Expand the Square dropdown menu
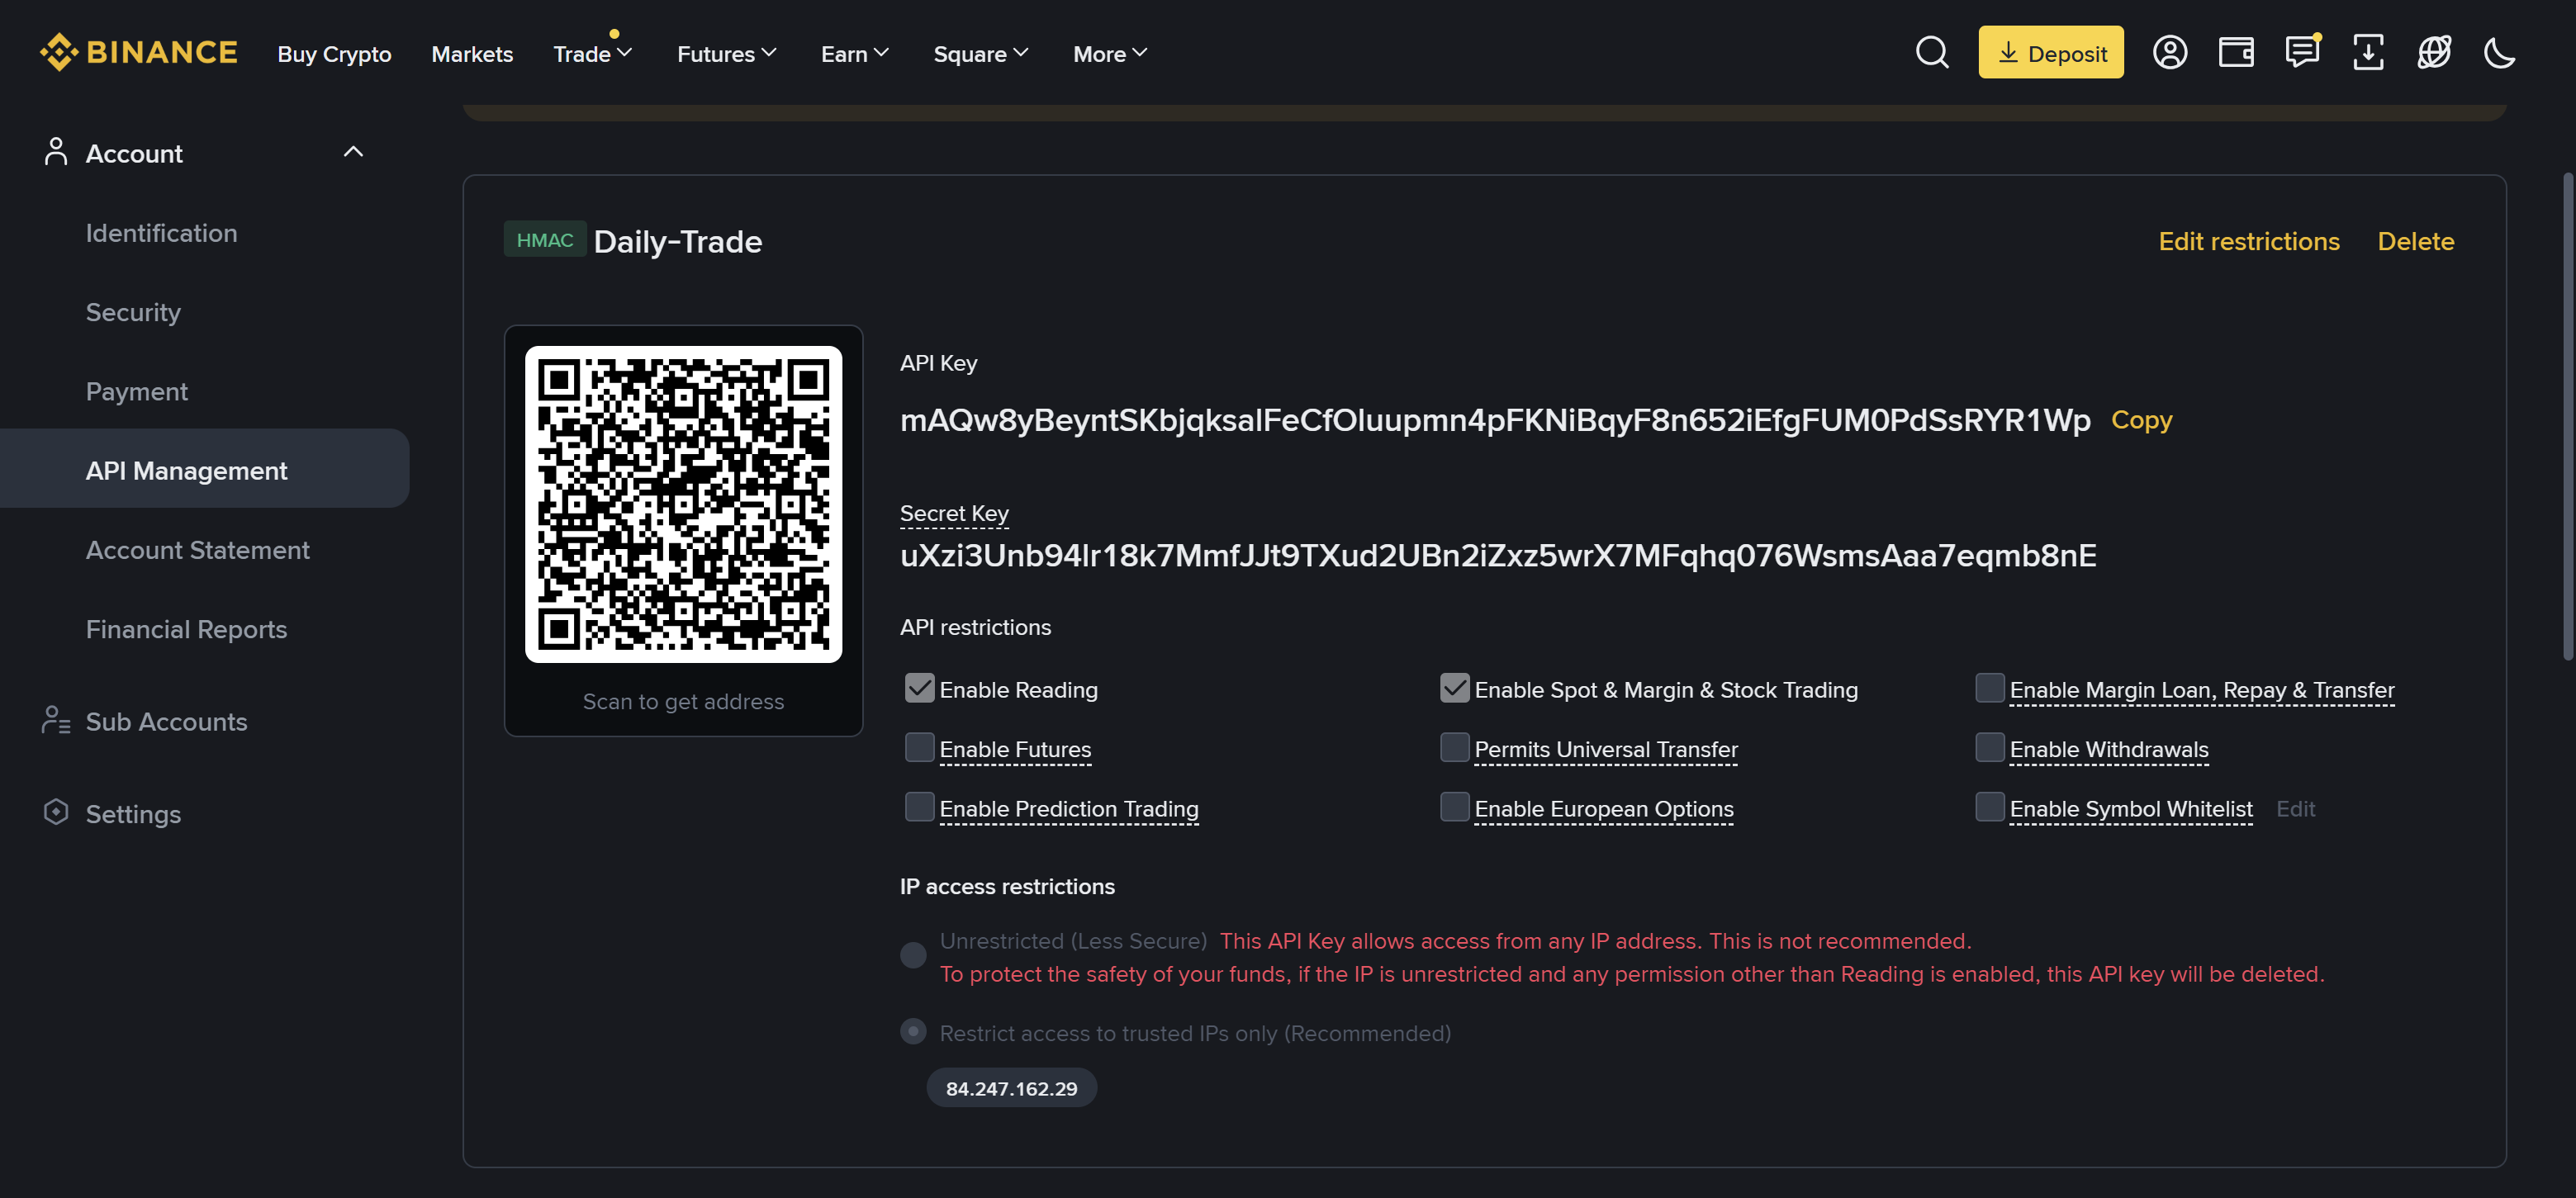The height and width of the screenshot is (1198, 2576). (x=981, y=54)
